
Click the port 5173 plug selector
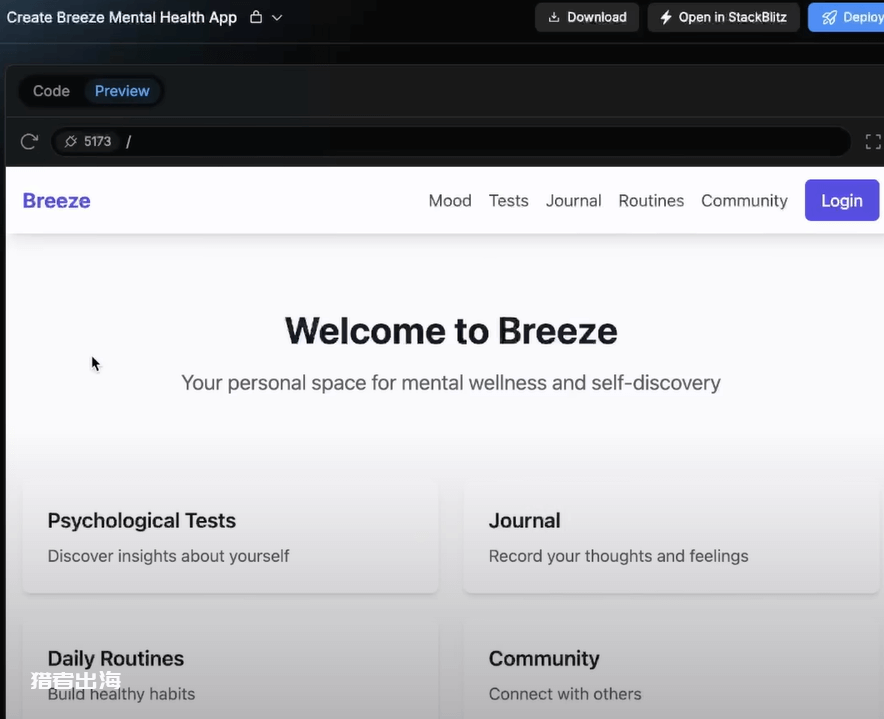[x=87, y=141]
